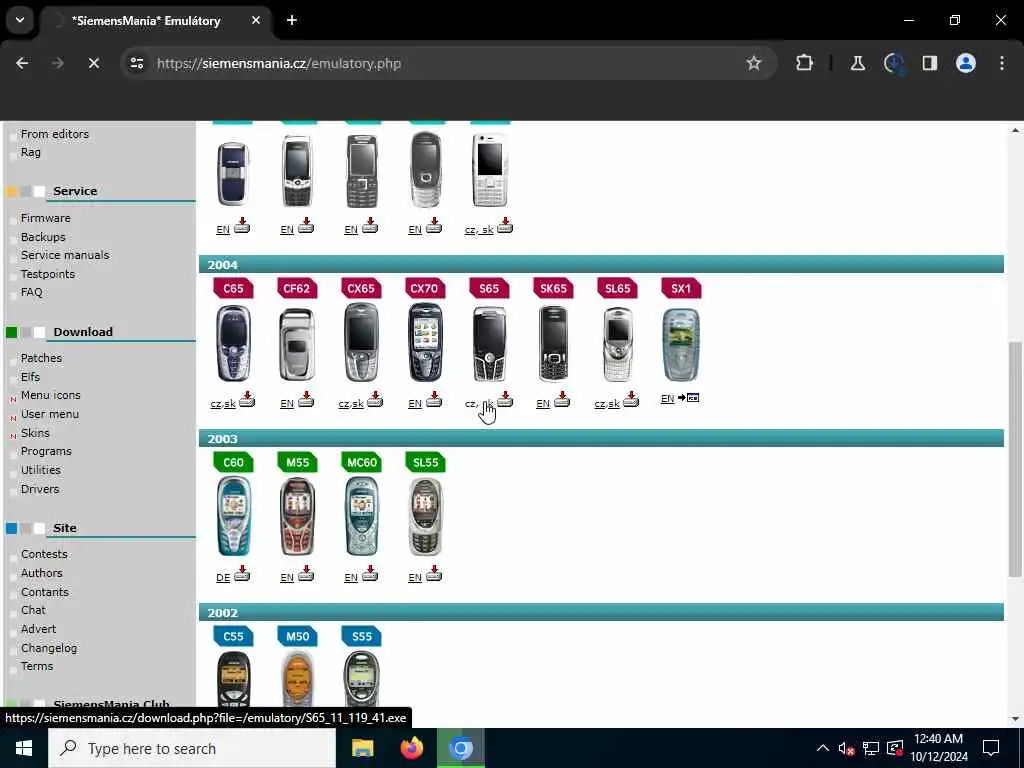Open the browser side panel
The height and width of the screenshot is (768, 1024).
pyautogui.click(x=929, y=63)
